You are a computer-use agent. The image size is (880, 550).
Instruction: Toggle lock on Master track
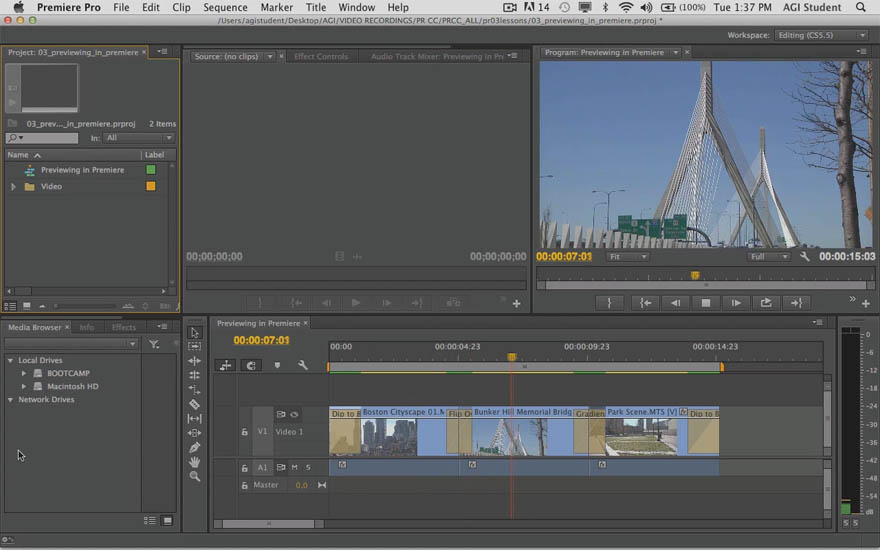pyautogui.click(x=244, y=485)
